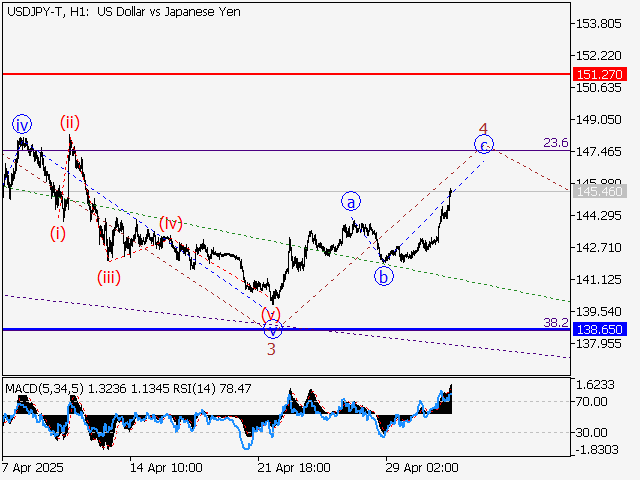Click the red (ii) wave label
The image size is (640, 480).
point(69,123)
